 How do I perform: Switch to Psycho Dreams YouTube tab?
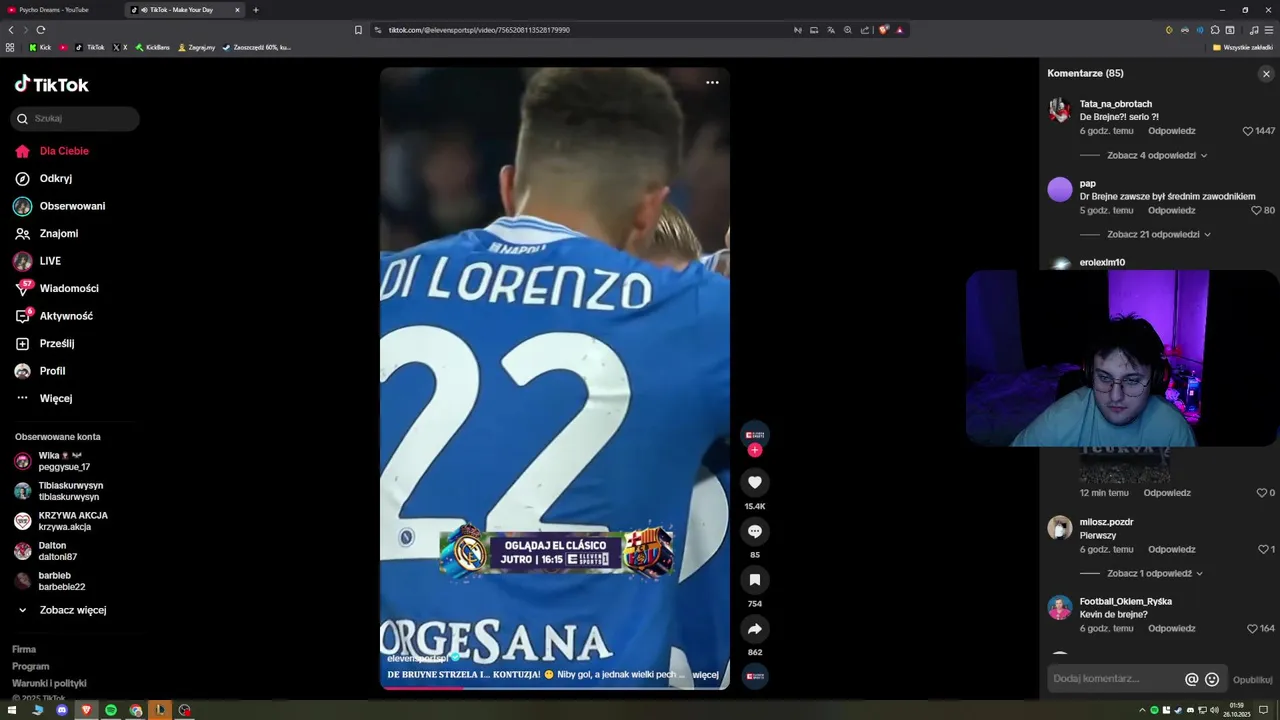(x=60, y=10)
